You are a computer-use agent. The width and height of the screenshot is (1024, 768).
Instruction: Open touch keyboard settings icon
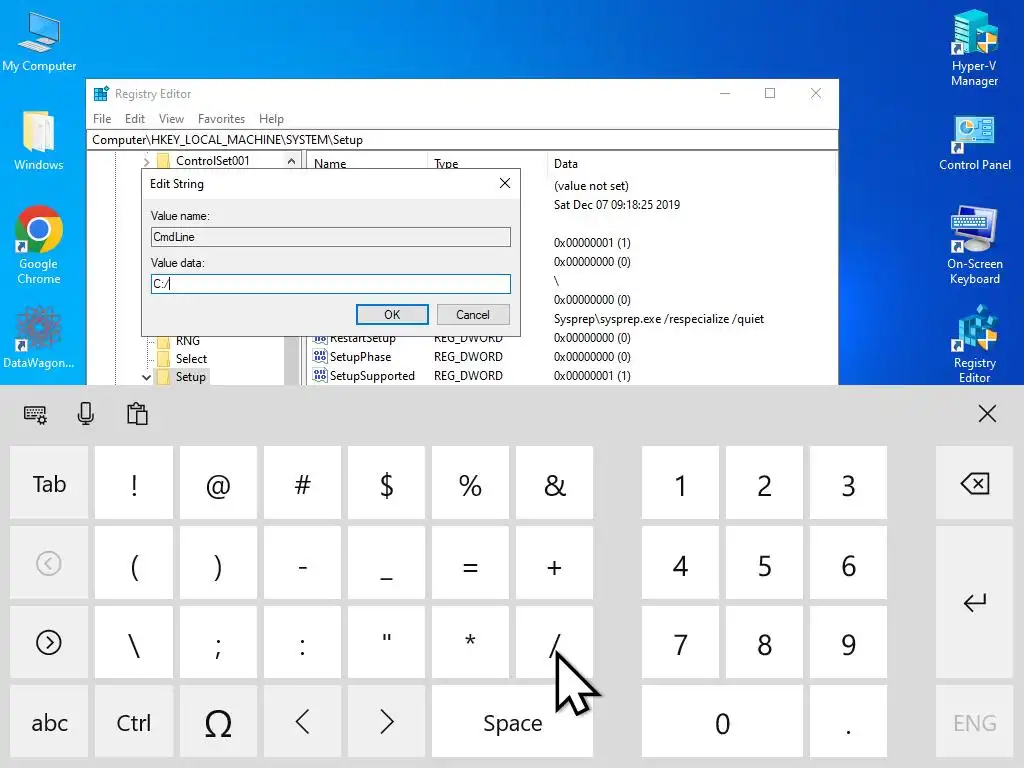pyautogui.click(x=35, y=414)
